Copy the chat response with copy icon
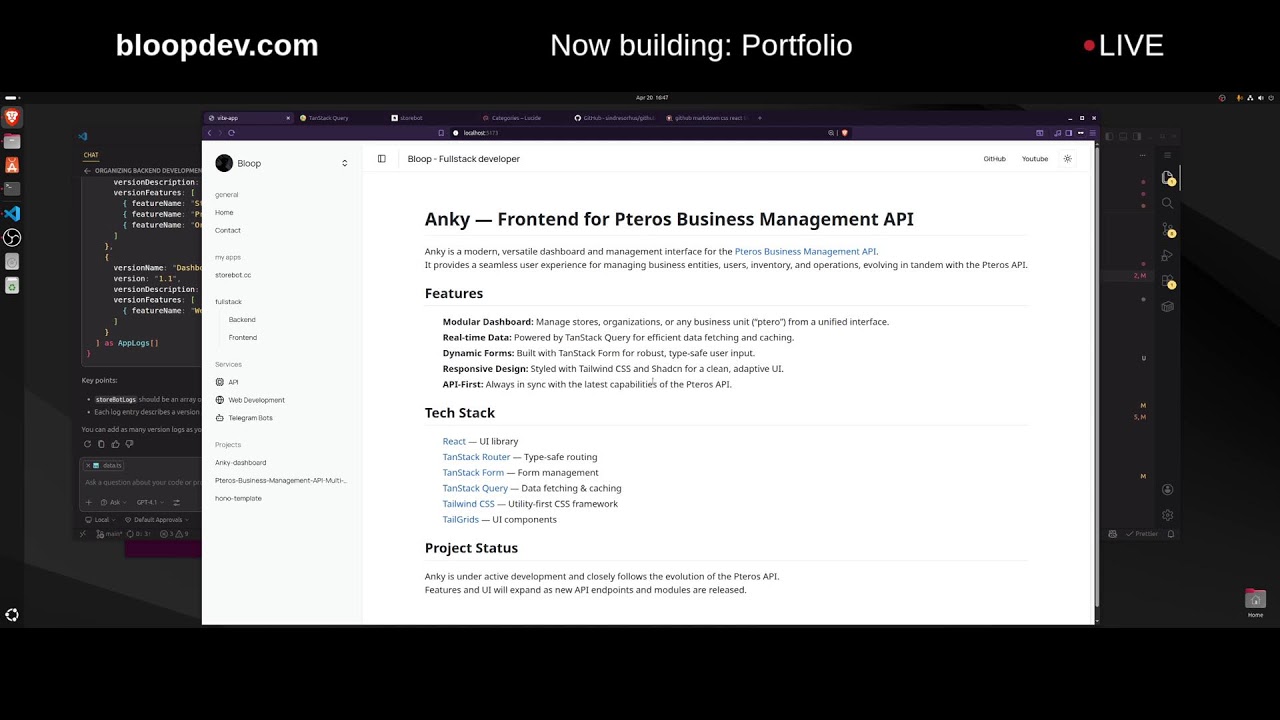The height and width of the screenshot is (720, 1280). tap(101, 444)
